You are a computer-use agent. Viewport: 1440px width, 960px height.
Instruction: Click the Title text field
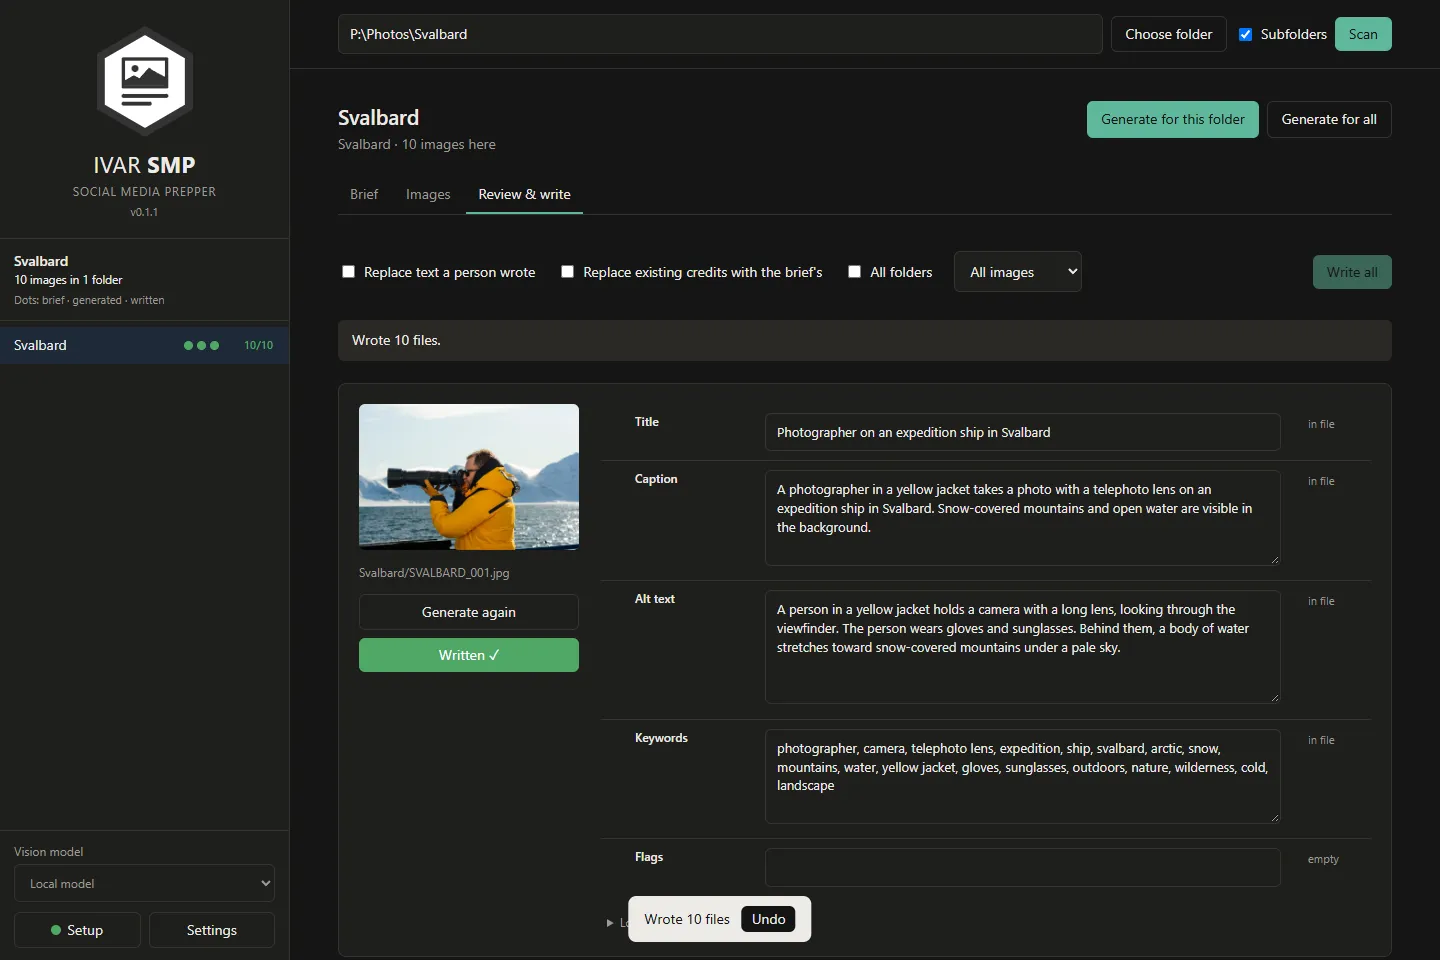point(1022,432)
